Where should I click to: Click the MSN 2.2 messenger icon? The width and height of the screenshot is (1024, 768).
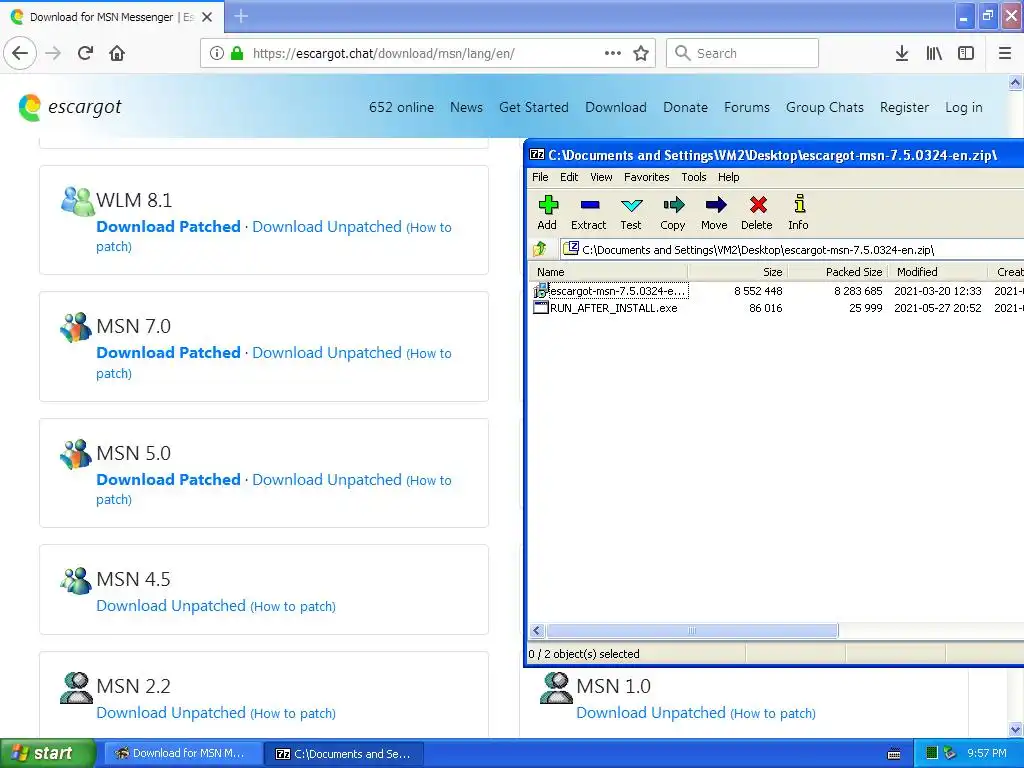[76, 688]
